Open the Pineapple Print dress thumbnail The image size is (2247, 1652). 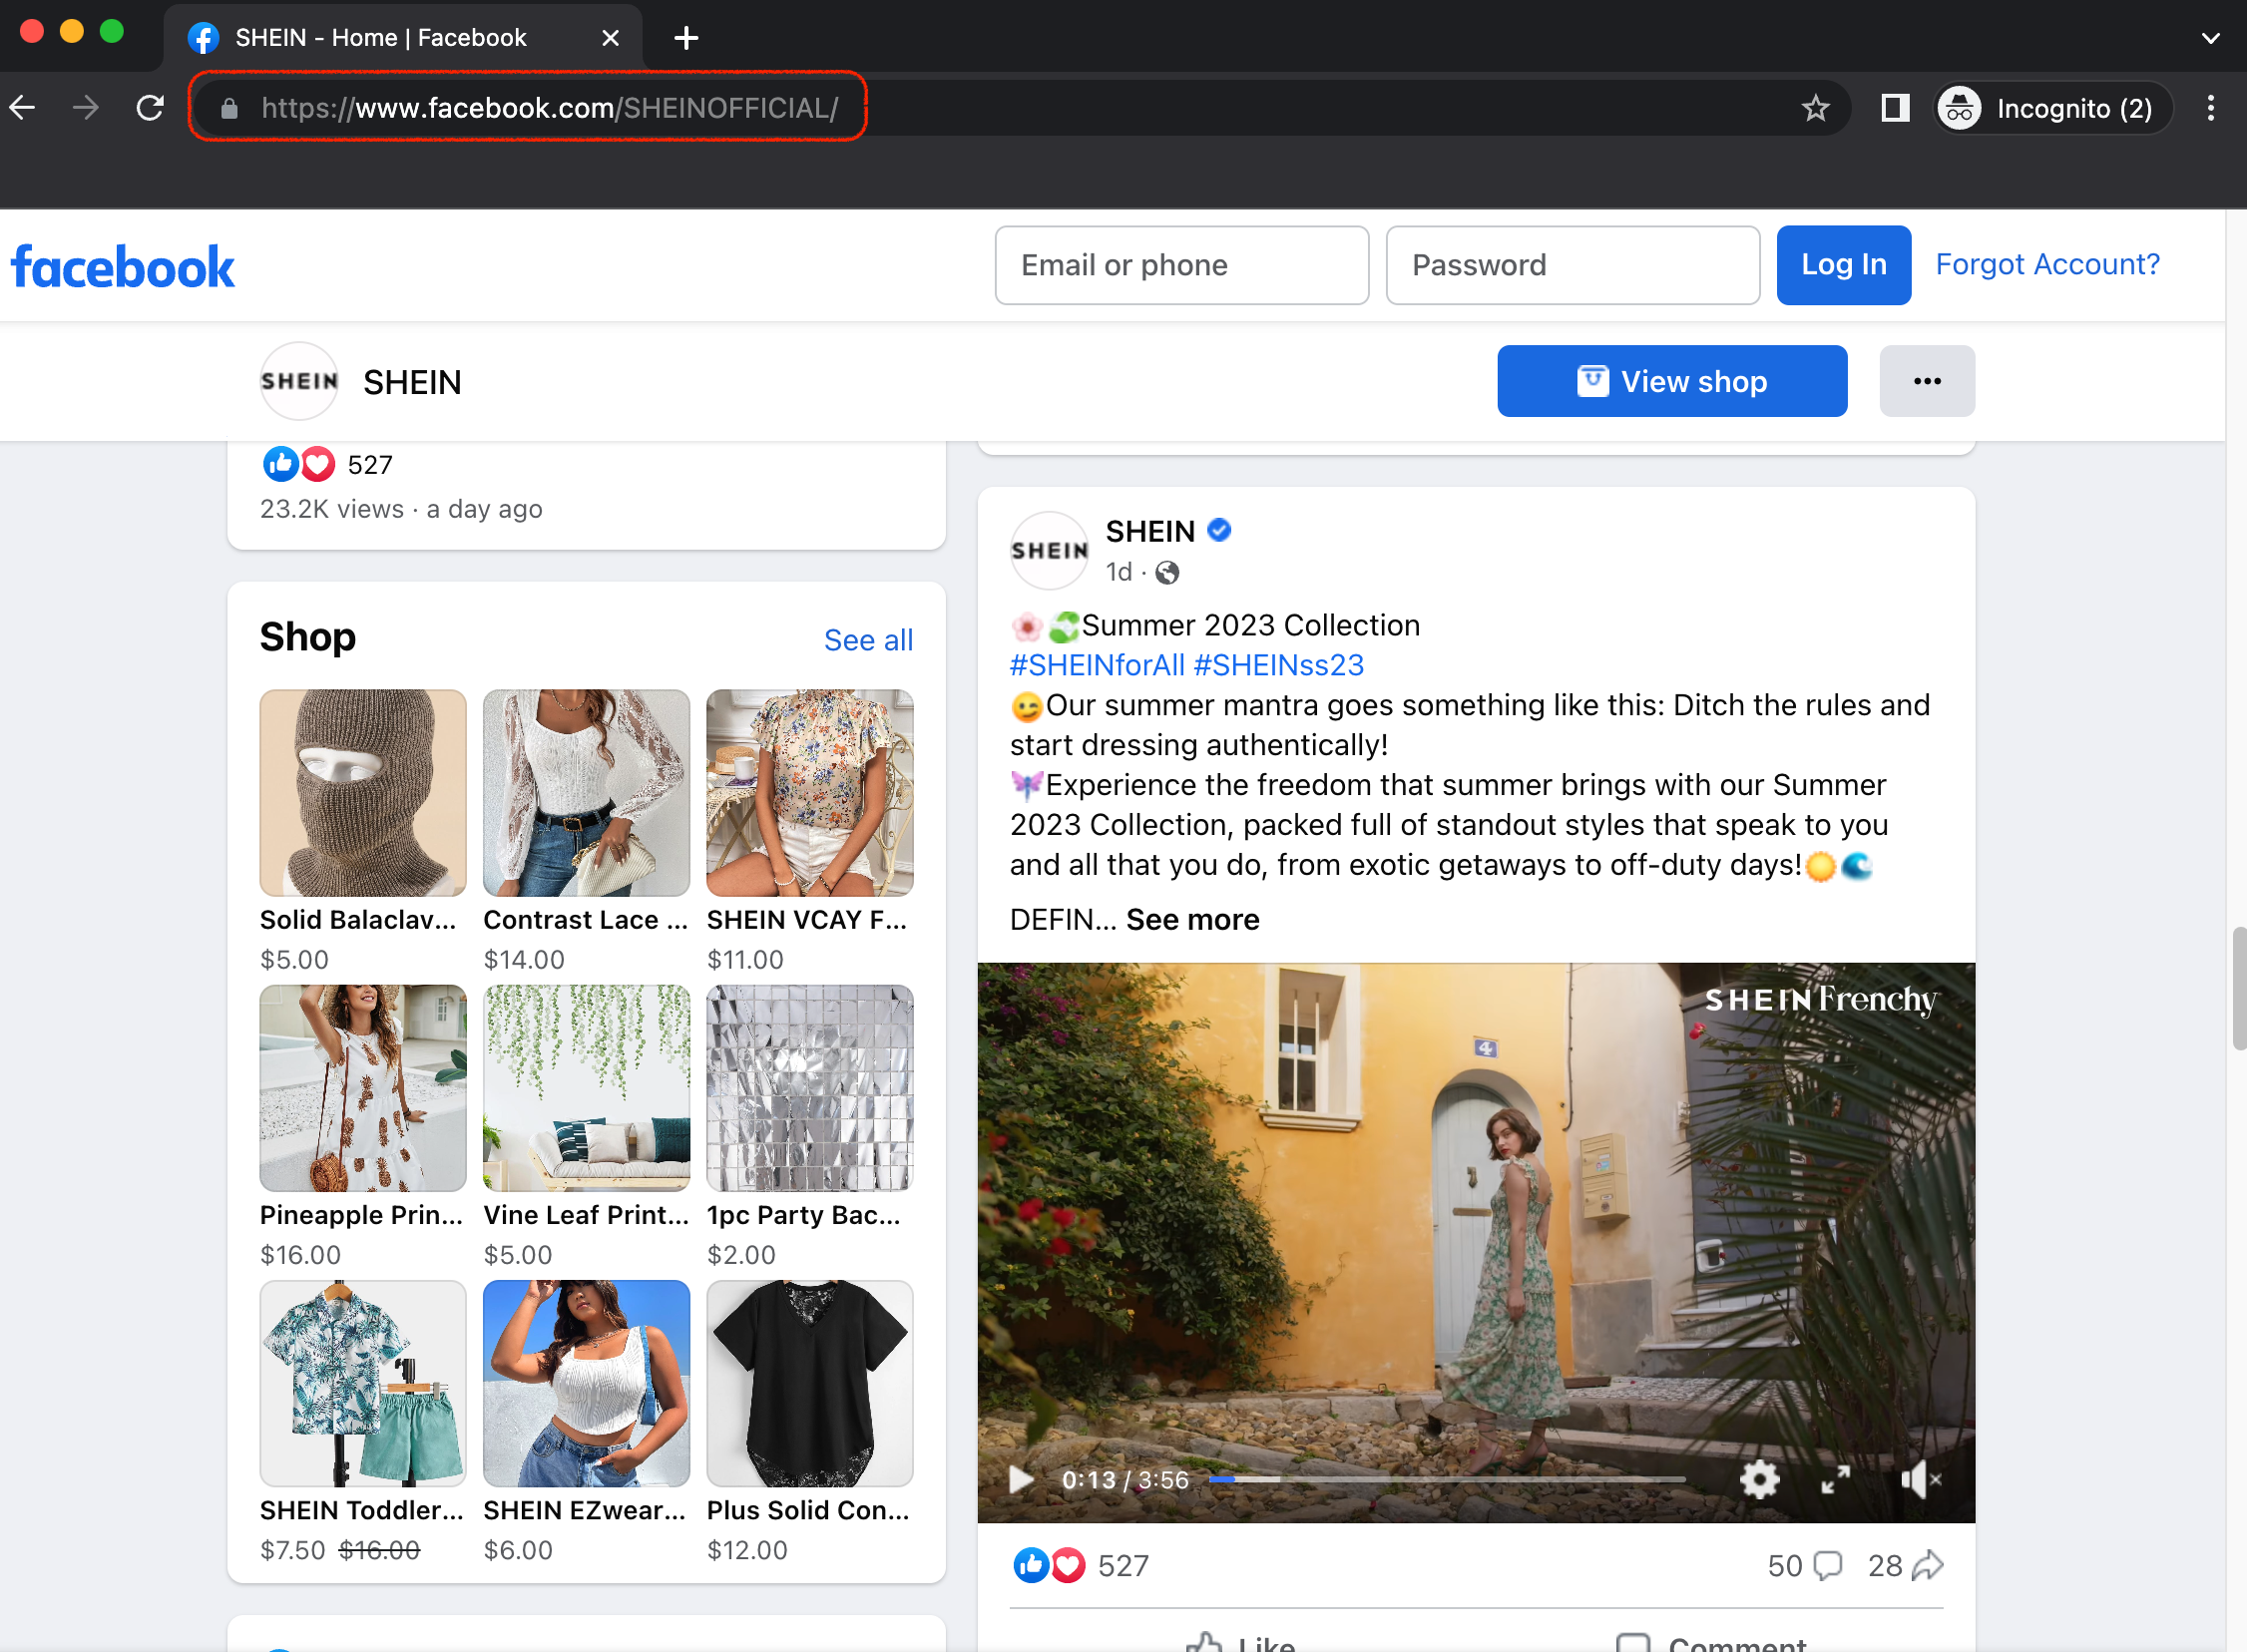(x=363, y=1088)
